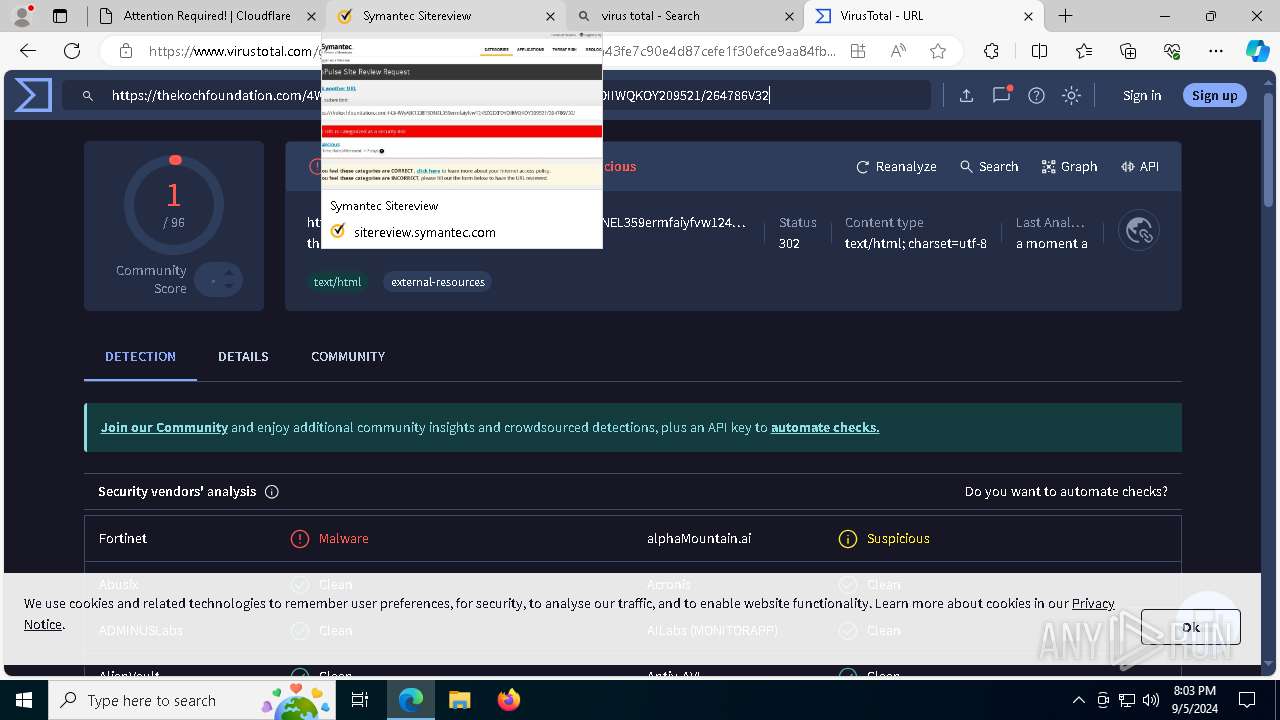The image size is (1280, 720).
Task: Open File Explorer from taskbar
Action: point(459,700)
